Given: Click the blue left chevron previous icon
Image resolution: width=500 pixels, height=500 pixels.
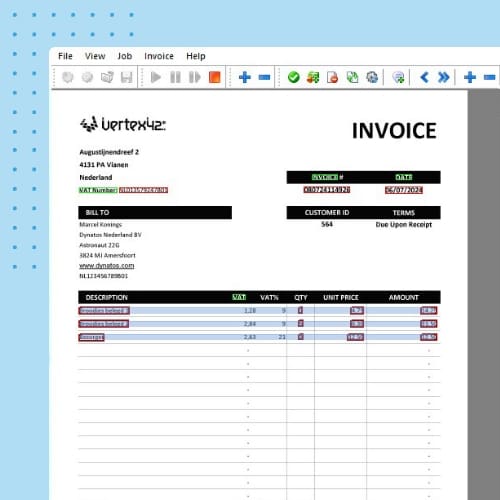Looking at the screenshot, I should (424, 77).
